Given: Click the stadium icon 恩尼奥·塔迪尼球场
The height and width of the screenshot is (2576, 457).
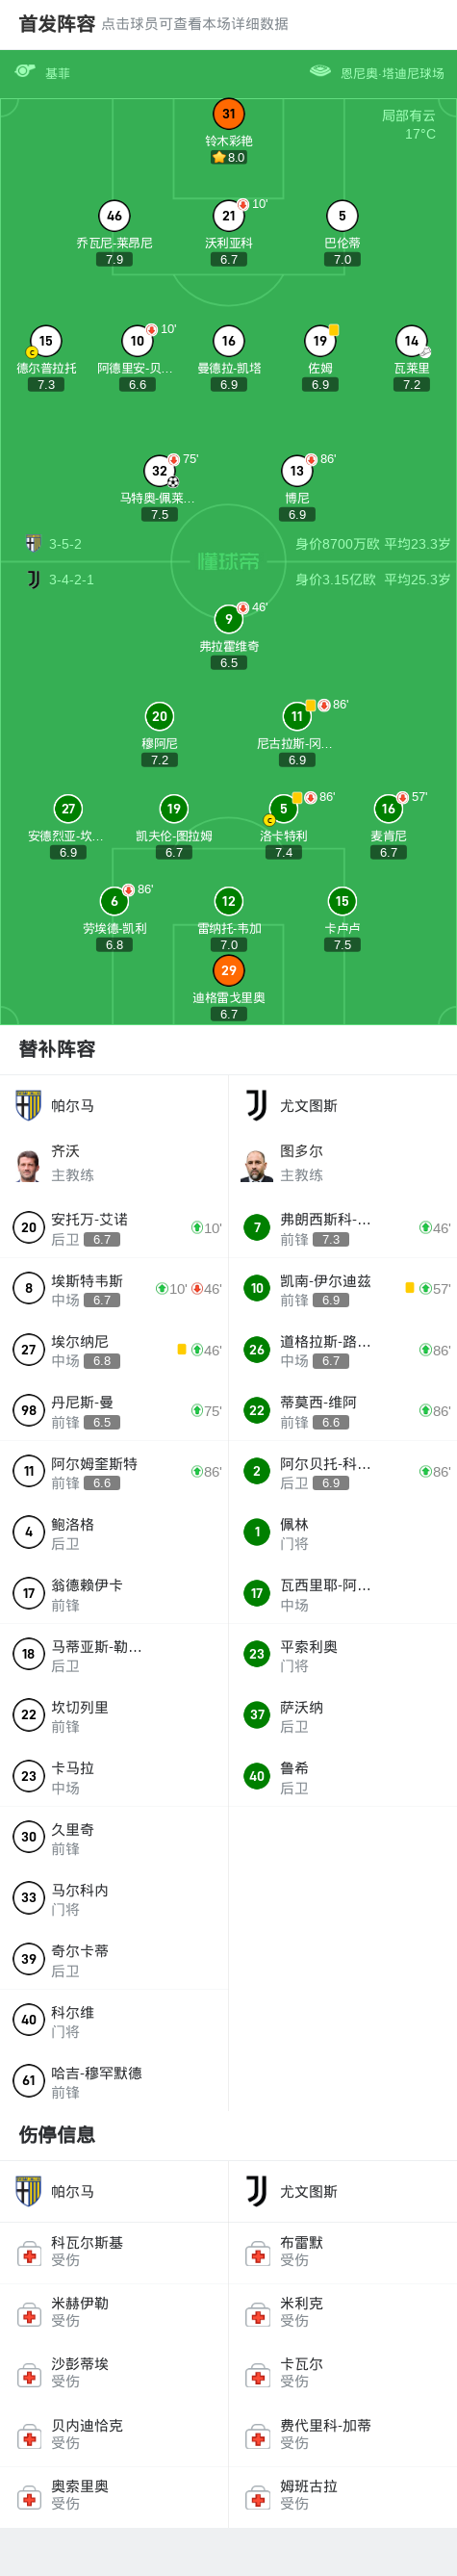Looking at the screenshot, I should (x=320, y=72).
